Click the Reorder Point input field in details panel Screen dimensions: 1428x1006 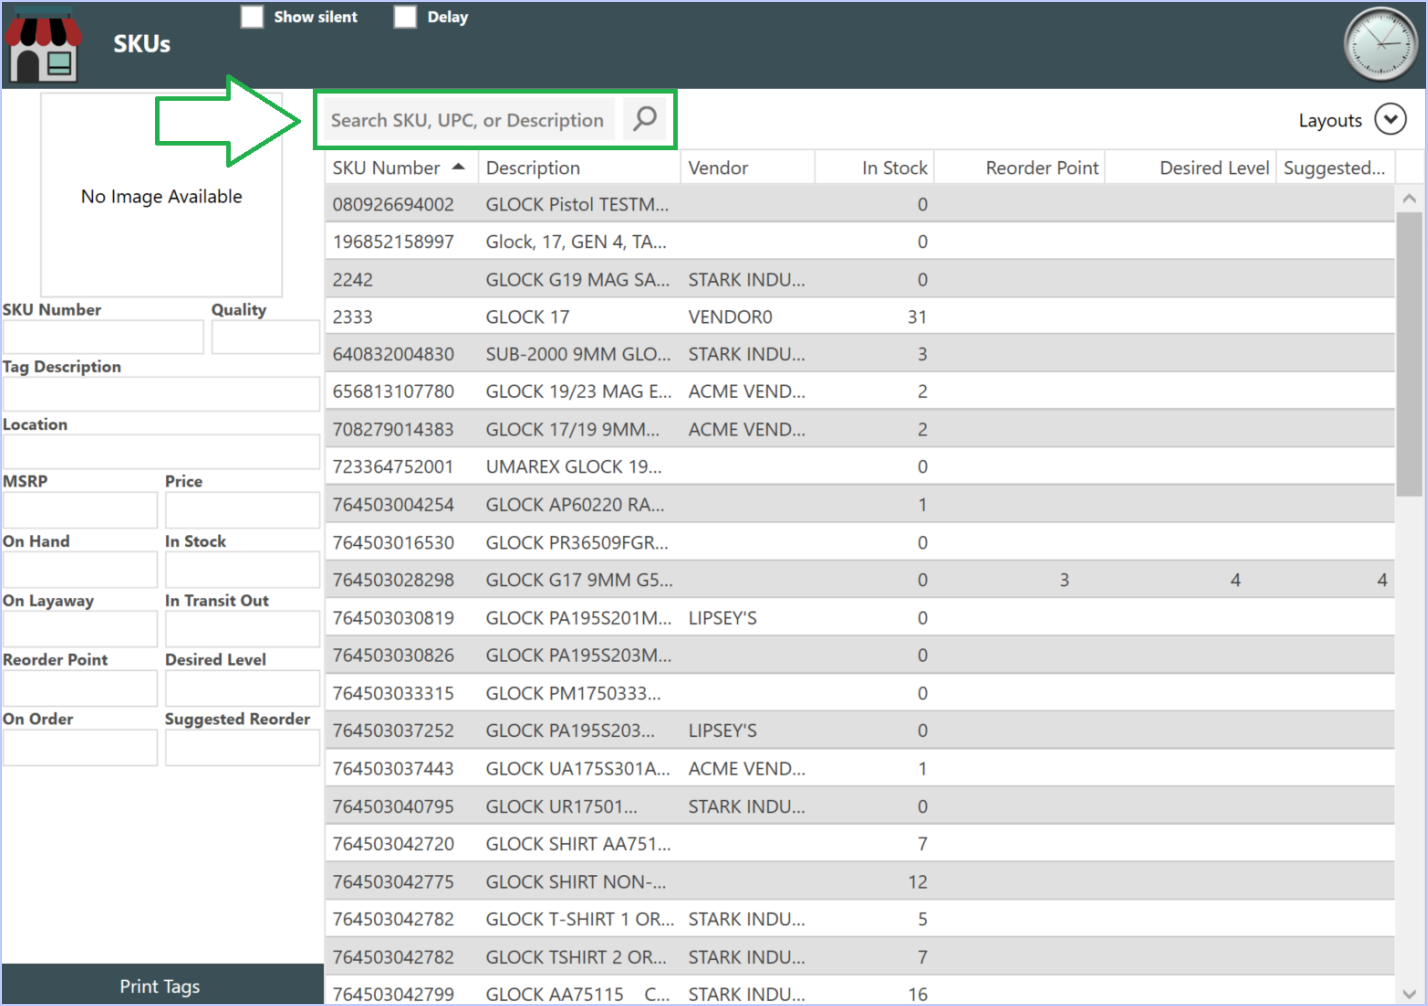[80, 688]
